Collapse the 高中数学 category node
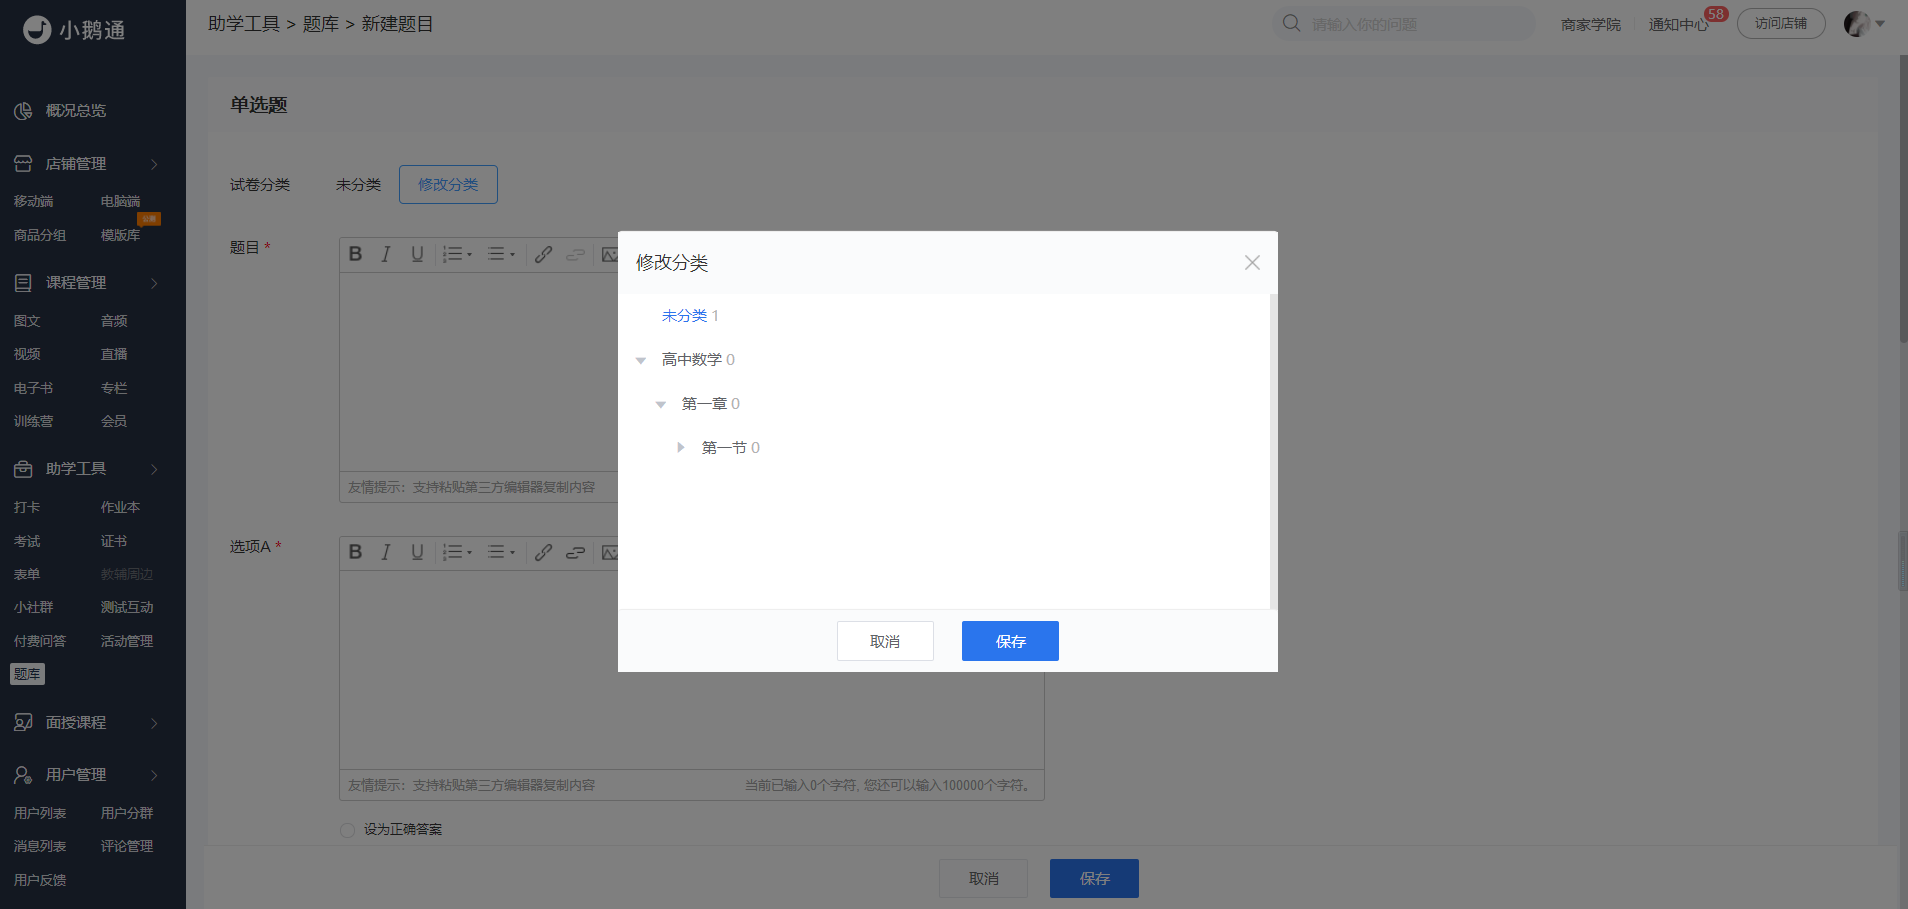 [641, 360]
